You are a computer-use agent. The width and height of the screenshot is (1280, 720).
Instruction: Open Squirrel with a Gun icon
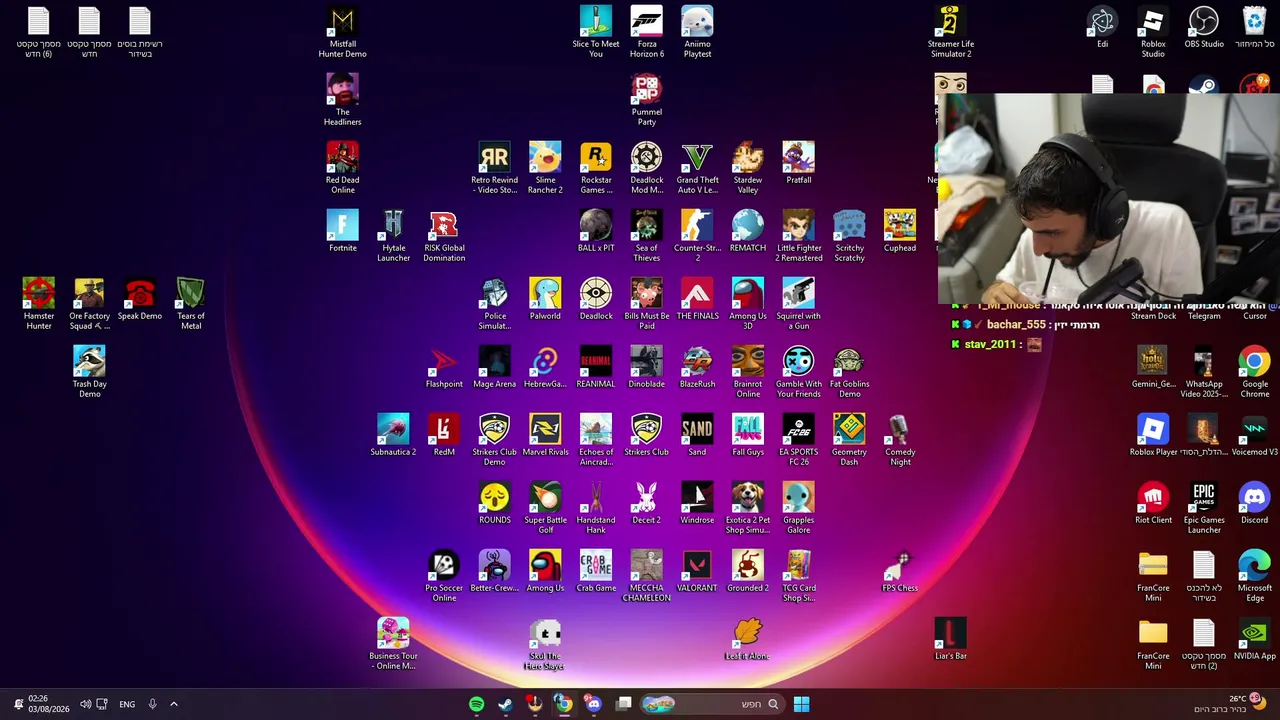pos(798,305)
